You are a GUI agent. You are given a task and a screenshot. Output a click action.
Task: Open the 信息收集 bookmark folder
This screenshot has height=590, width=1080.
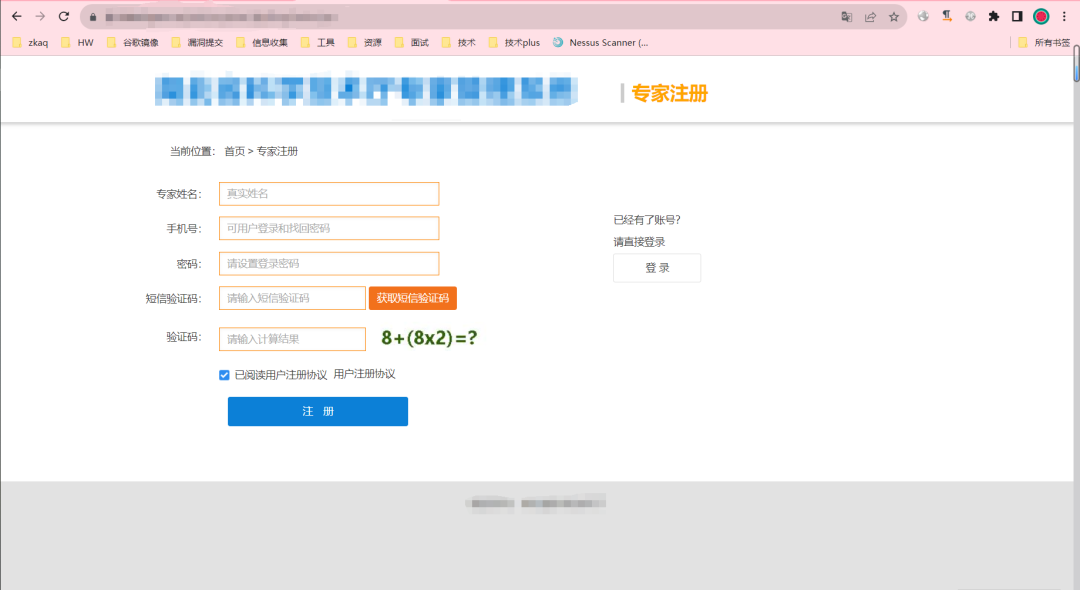tap(262, 43)
